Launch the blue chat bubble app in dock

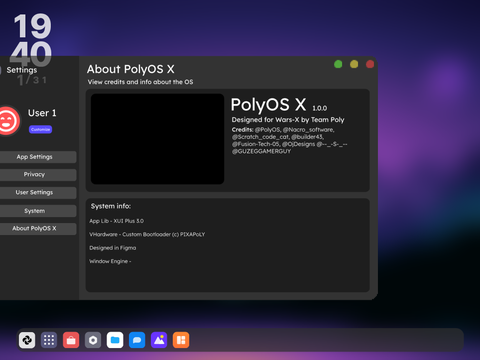137,340
